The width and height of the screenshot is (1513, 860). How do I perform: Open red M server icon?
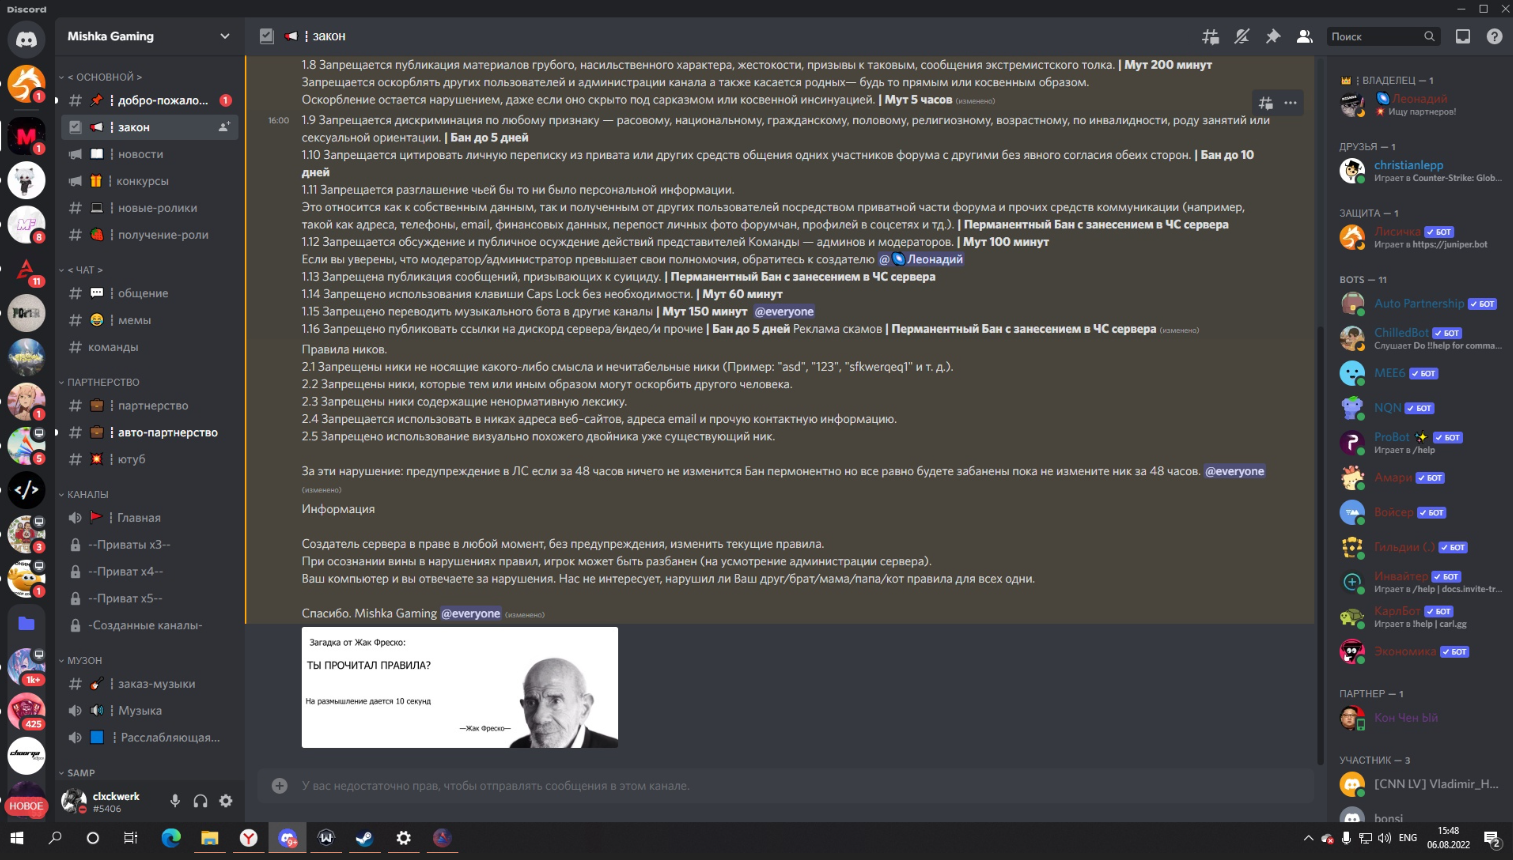point(26,134)
